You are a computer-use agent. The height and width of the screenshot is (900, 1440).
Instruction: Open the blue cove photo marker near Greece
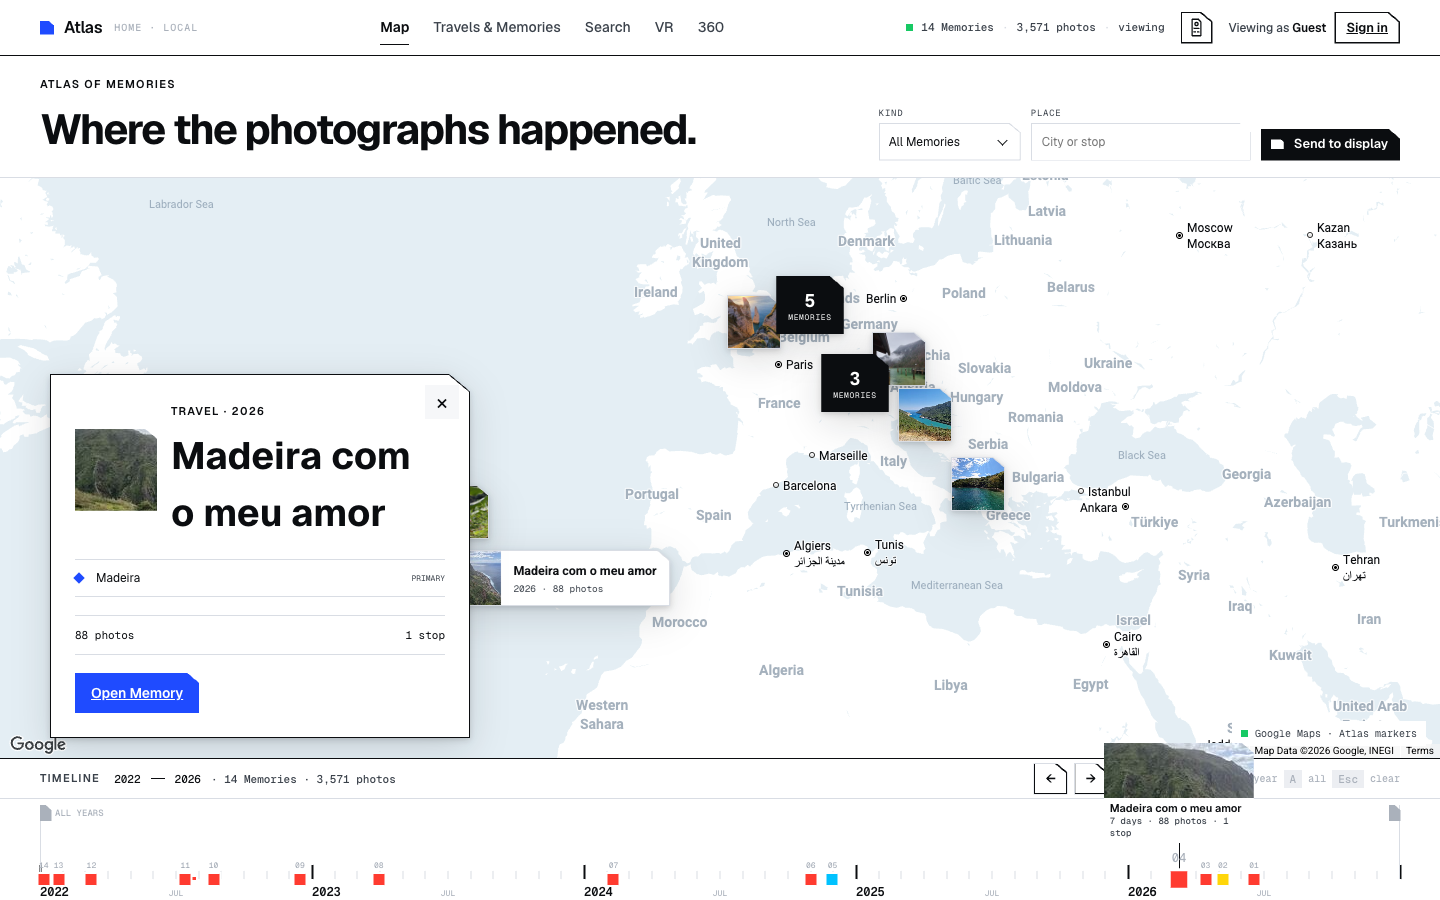point(978,484)
